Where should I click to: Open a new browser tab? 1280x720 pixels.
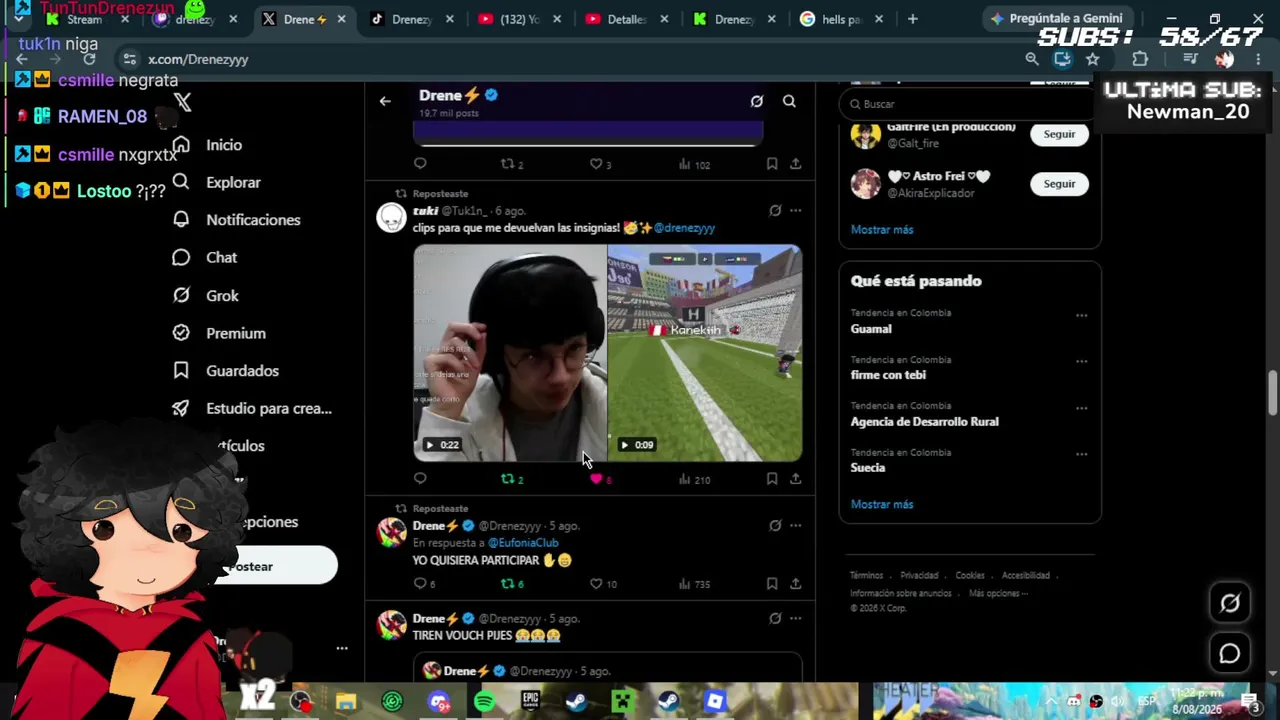pos(912,19)
